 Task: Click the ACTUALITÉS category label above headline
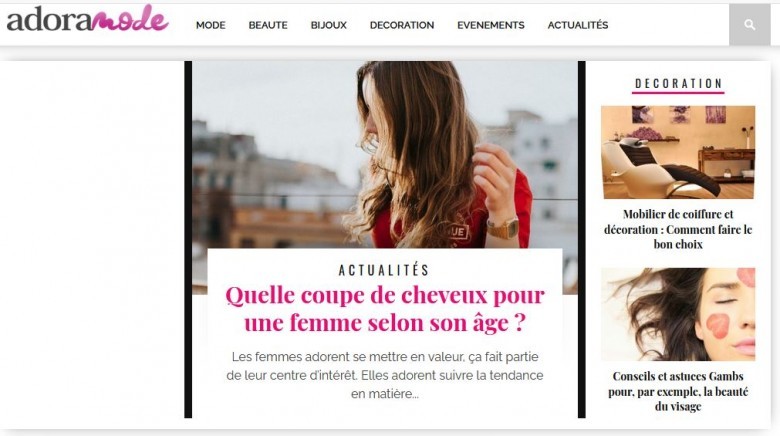pyautogui.click(x=384, y=270)
